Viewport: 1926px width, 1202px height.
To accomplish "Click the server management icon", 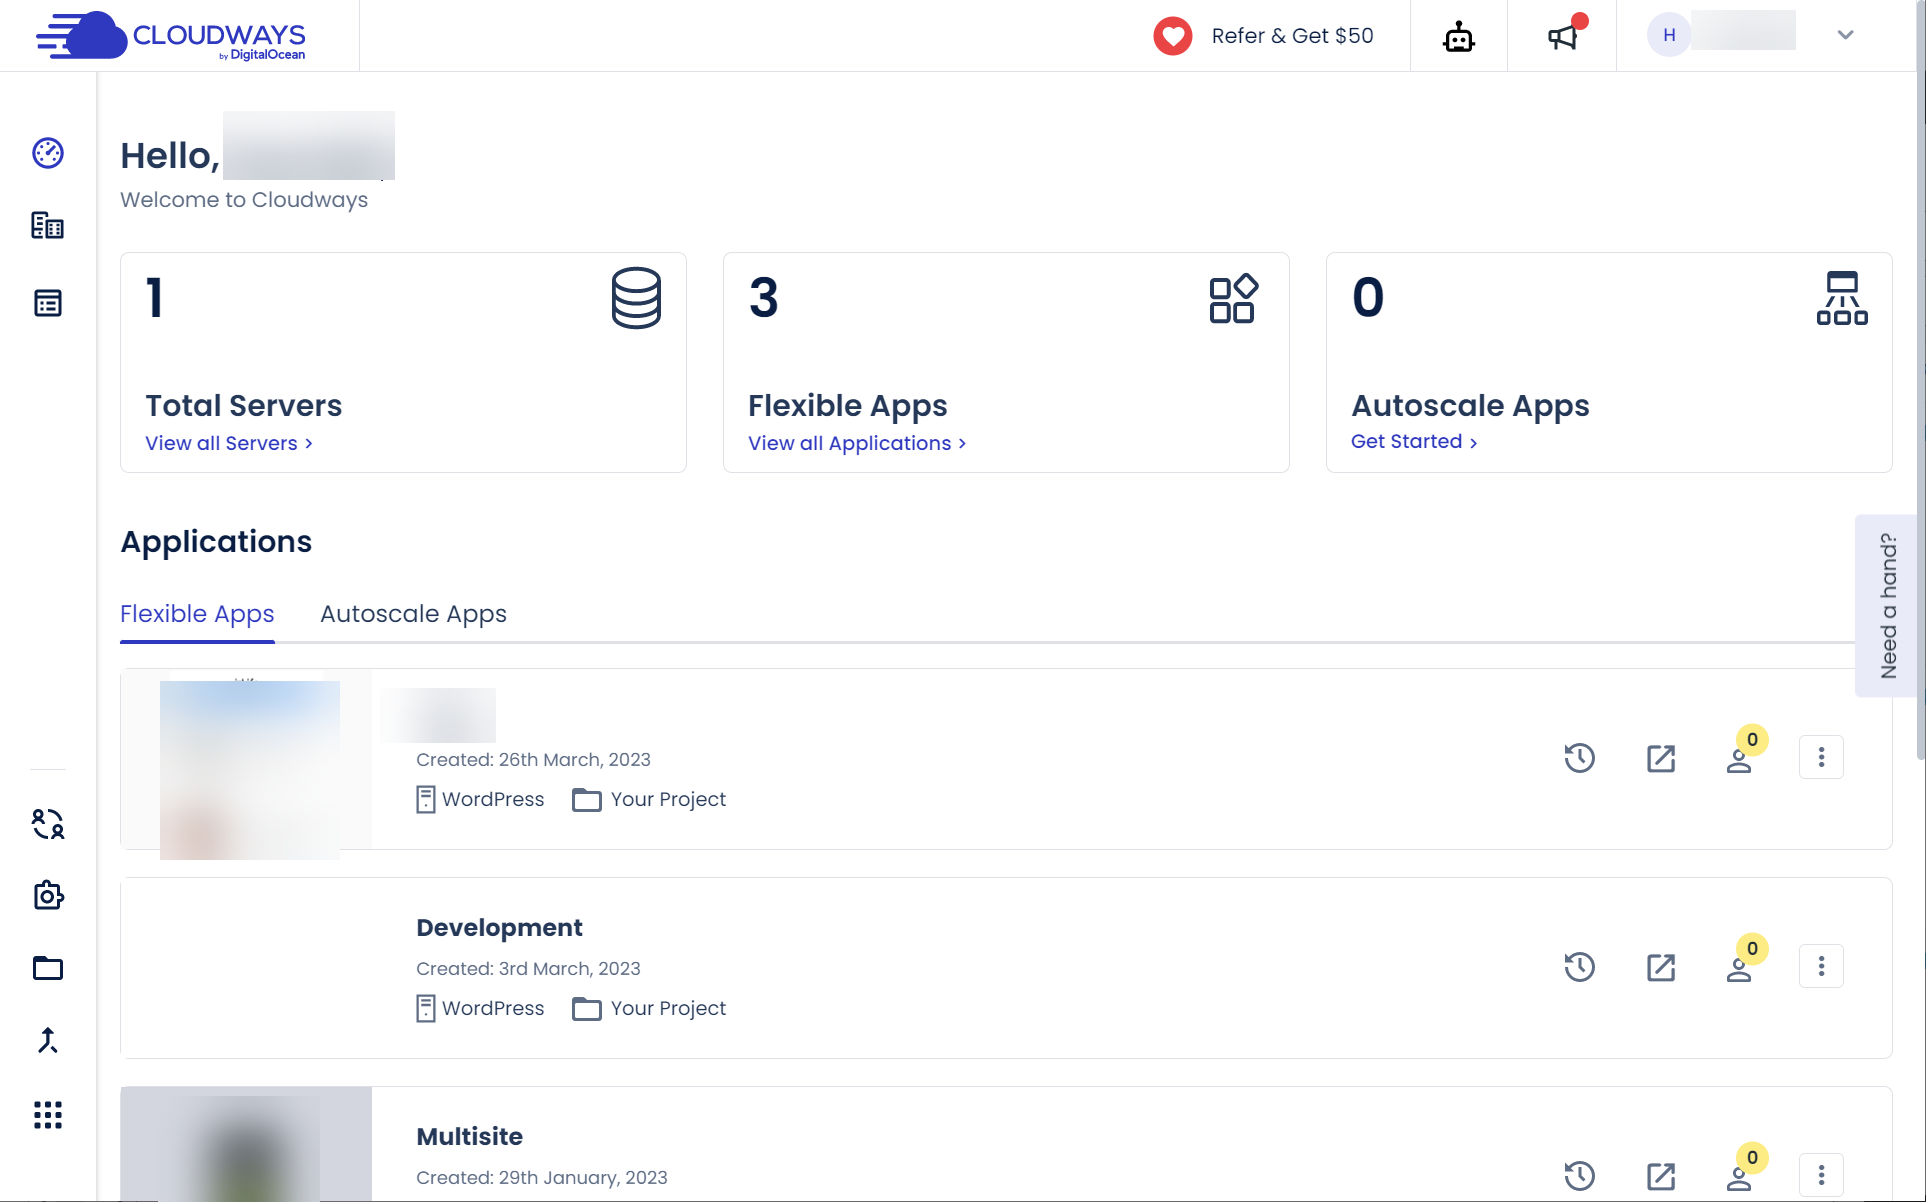I will click(47, 224).
